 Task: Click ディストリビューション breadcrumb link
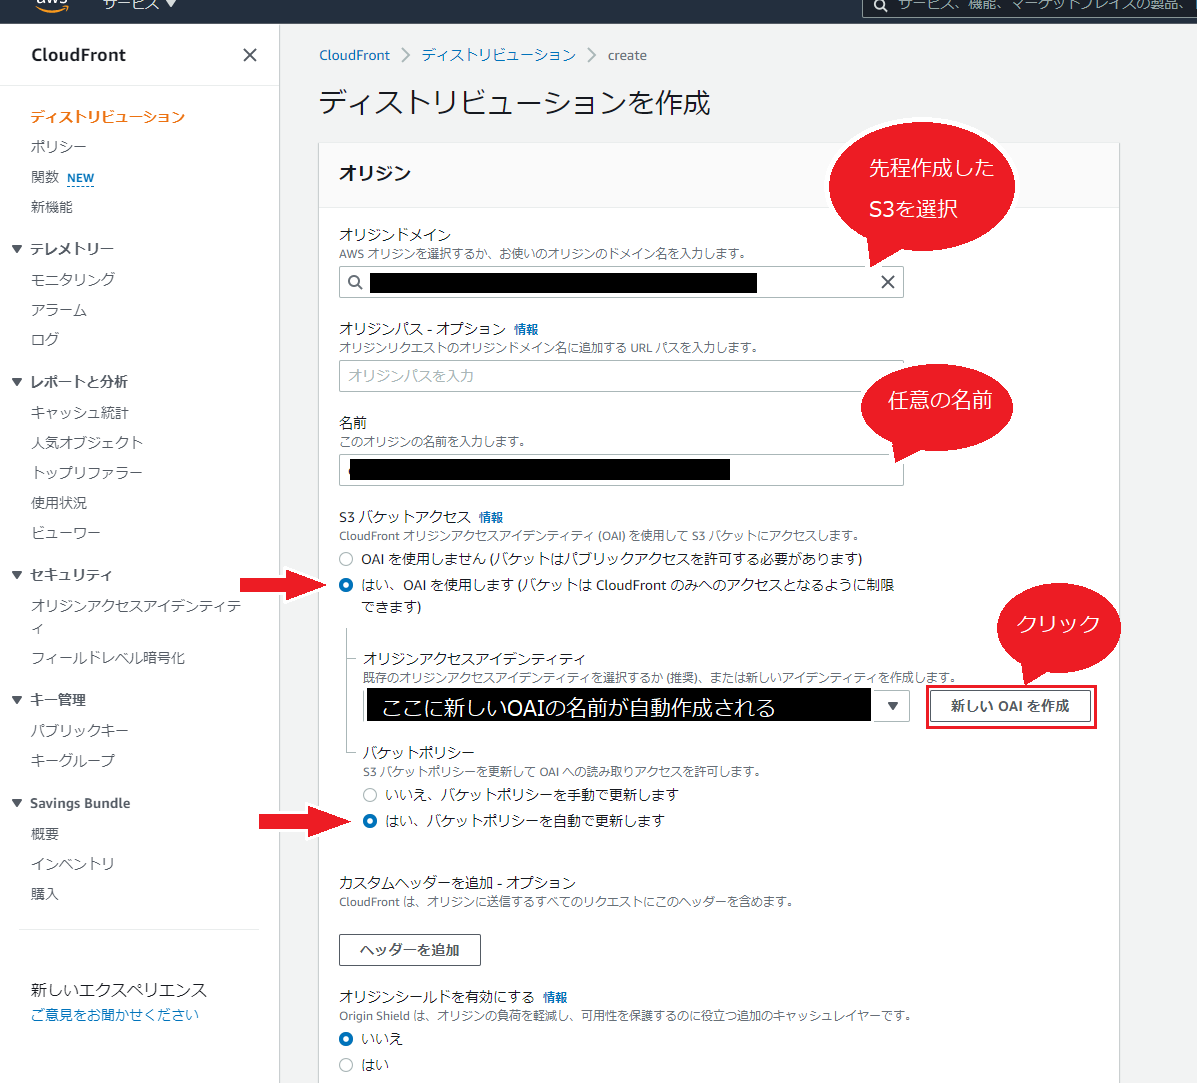point(498,55)
